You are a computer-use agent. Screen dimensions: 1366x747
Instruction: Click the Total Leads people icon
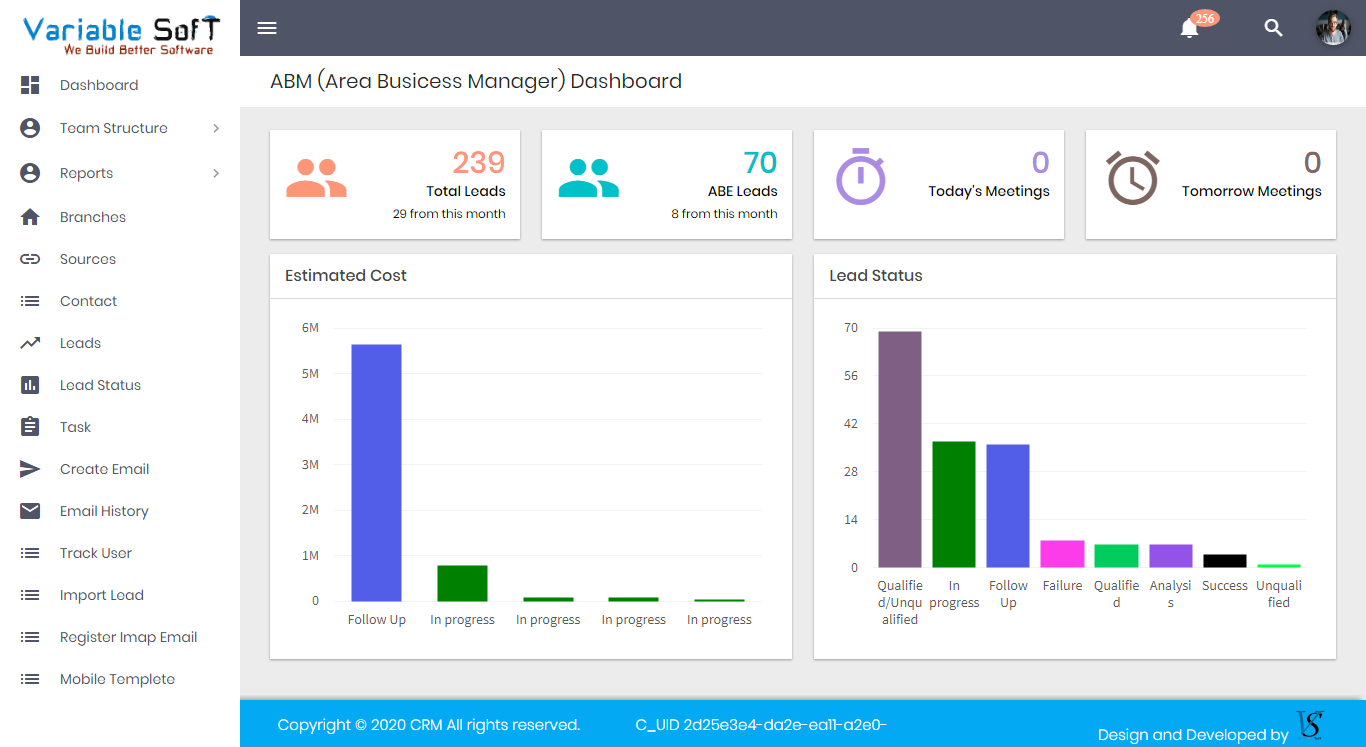(316, 178)
